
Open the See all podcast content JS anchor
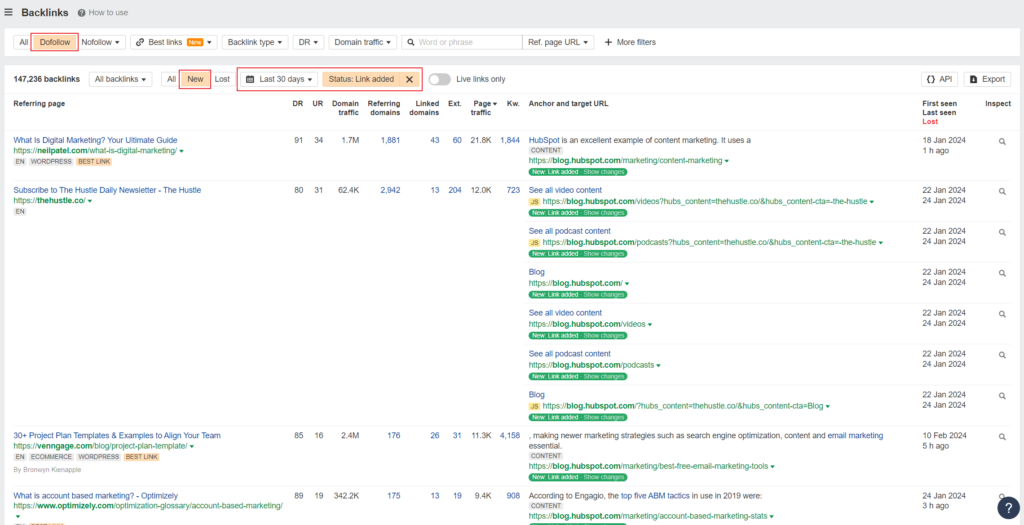[x=569, y=231]
